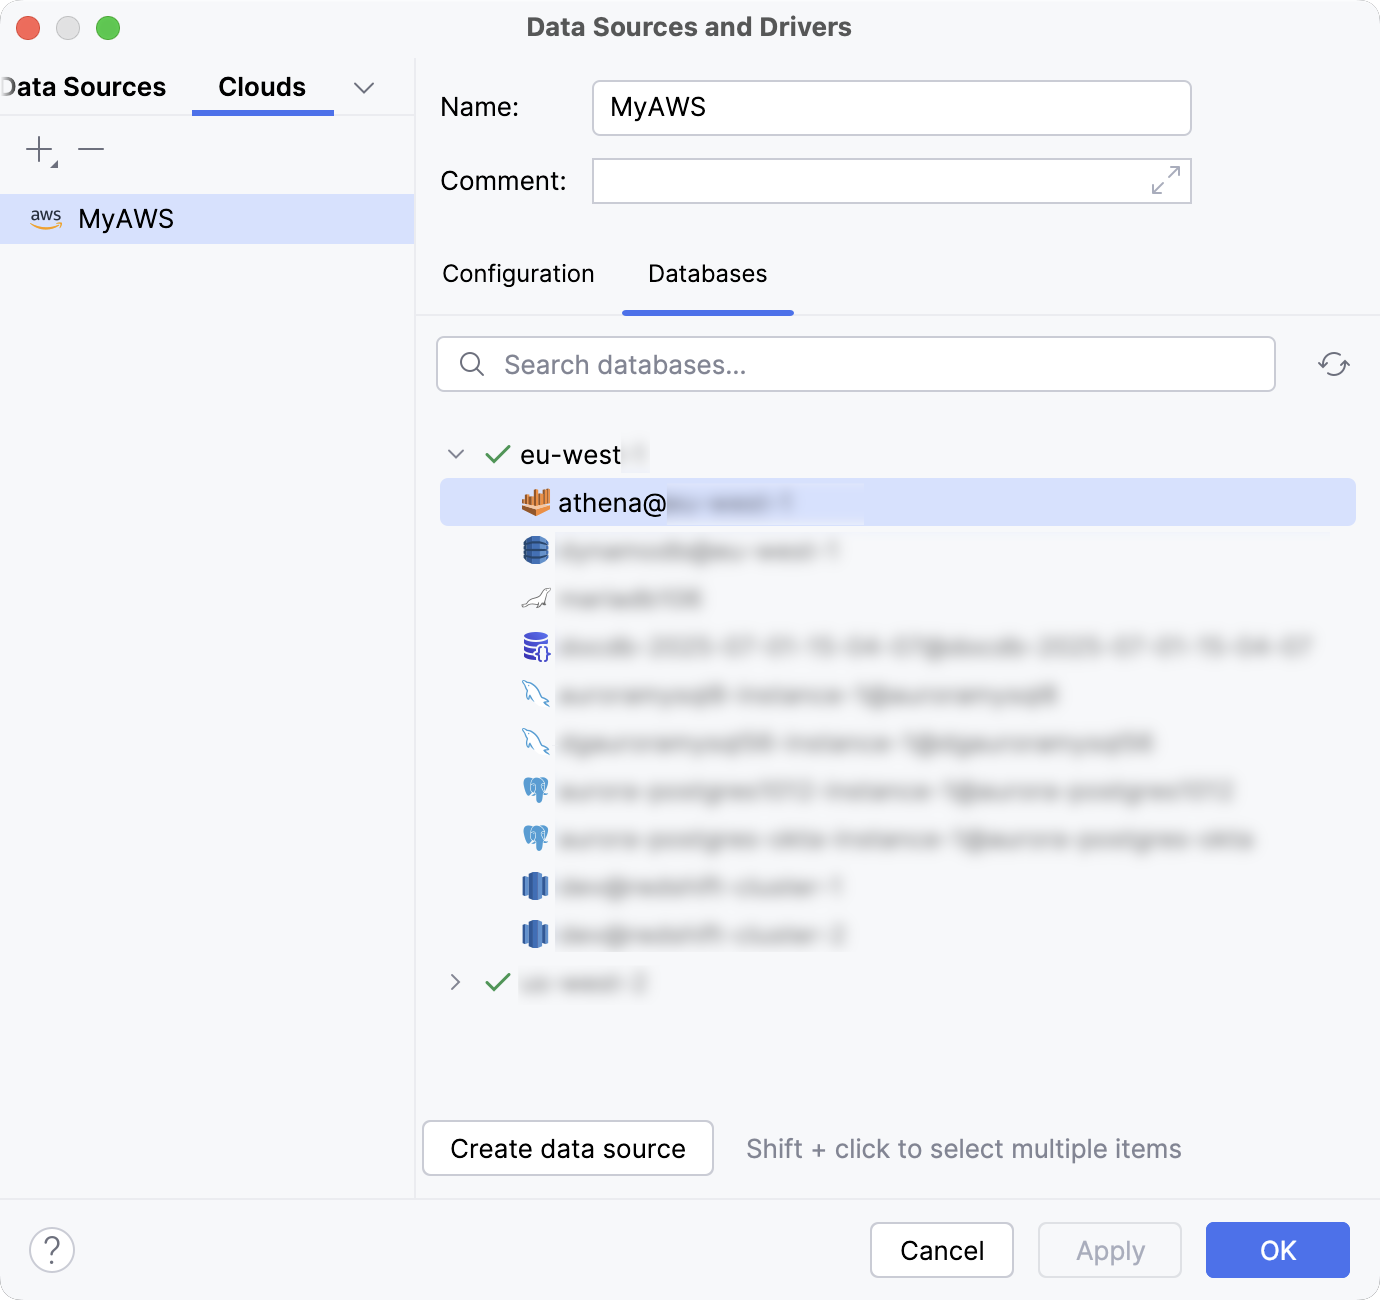
Task: Click the remove data source minus icon
Action: [91, 150]
